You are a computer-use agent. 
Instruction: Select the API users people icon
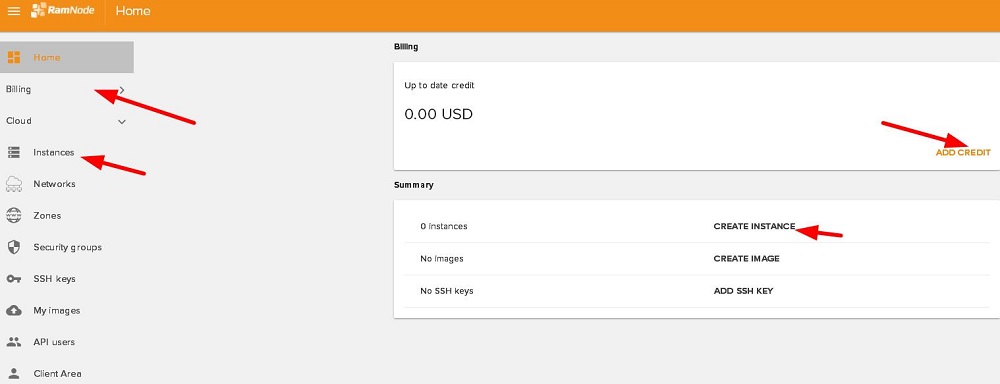(x=13, y=342)
